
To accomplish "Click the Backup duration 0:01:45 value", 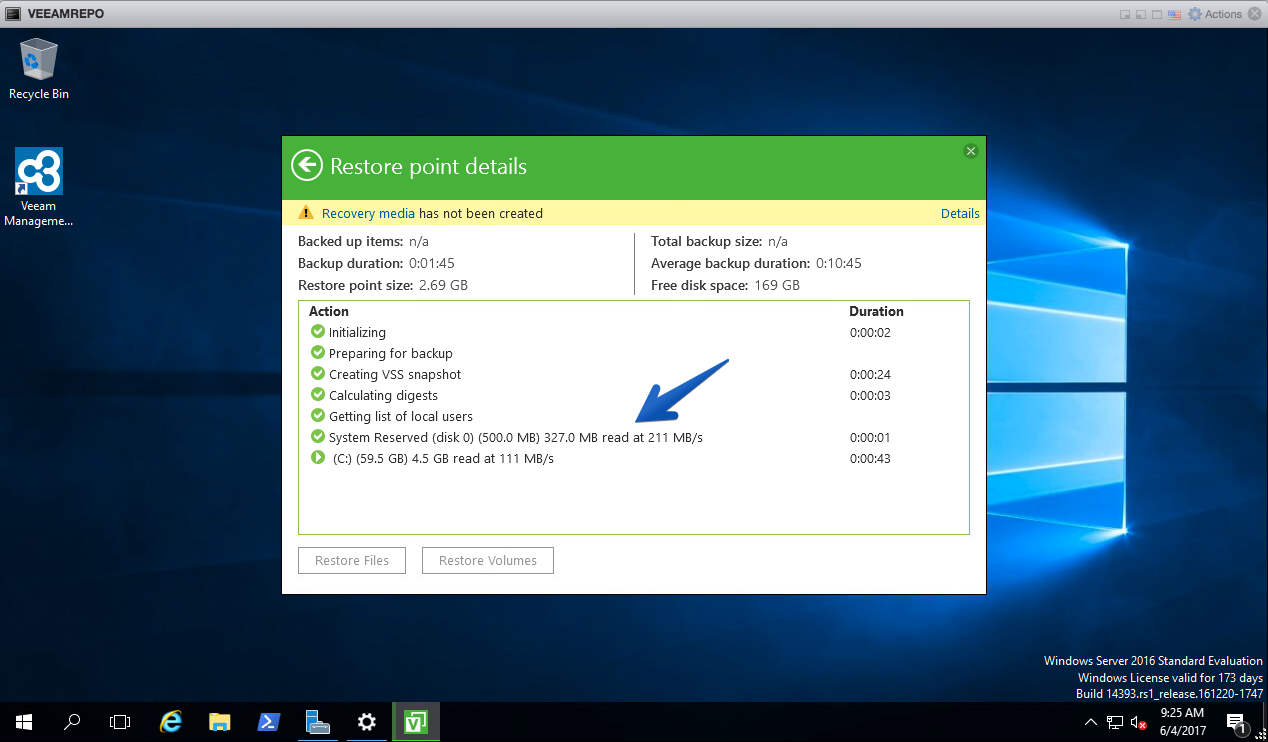I will pos(432,263).
